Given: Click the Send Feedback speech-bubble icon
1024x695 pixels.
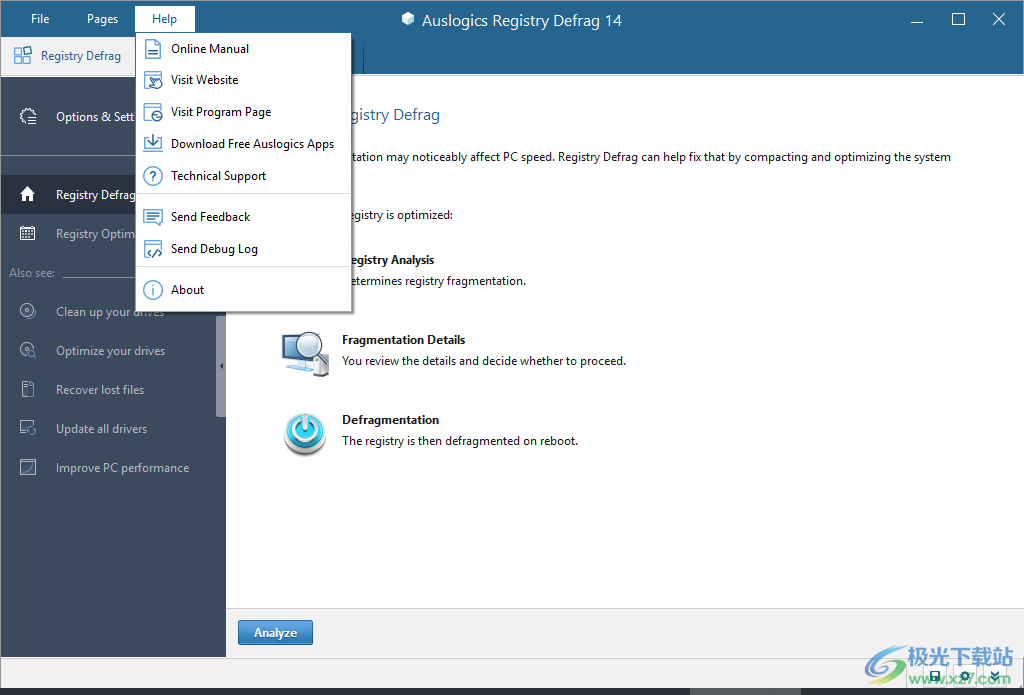Looking at the screenshot, I should [x=153, y=217].
